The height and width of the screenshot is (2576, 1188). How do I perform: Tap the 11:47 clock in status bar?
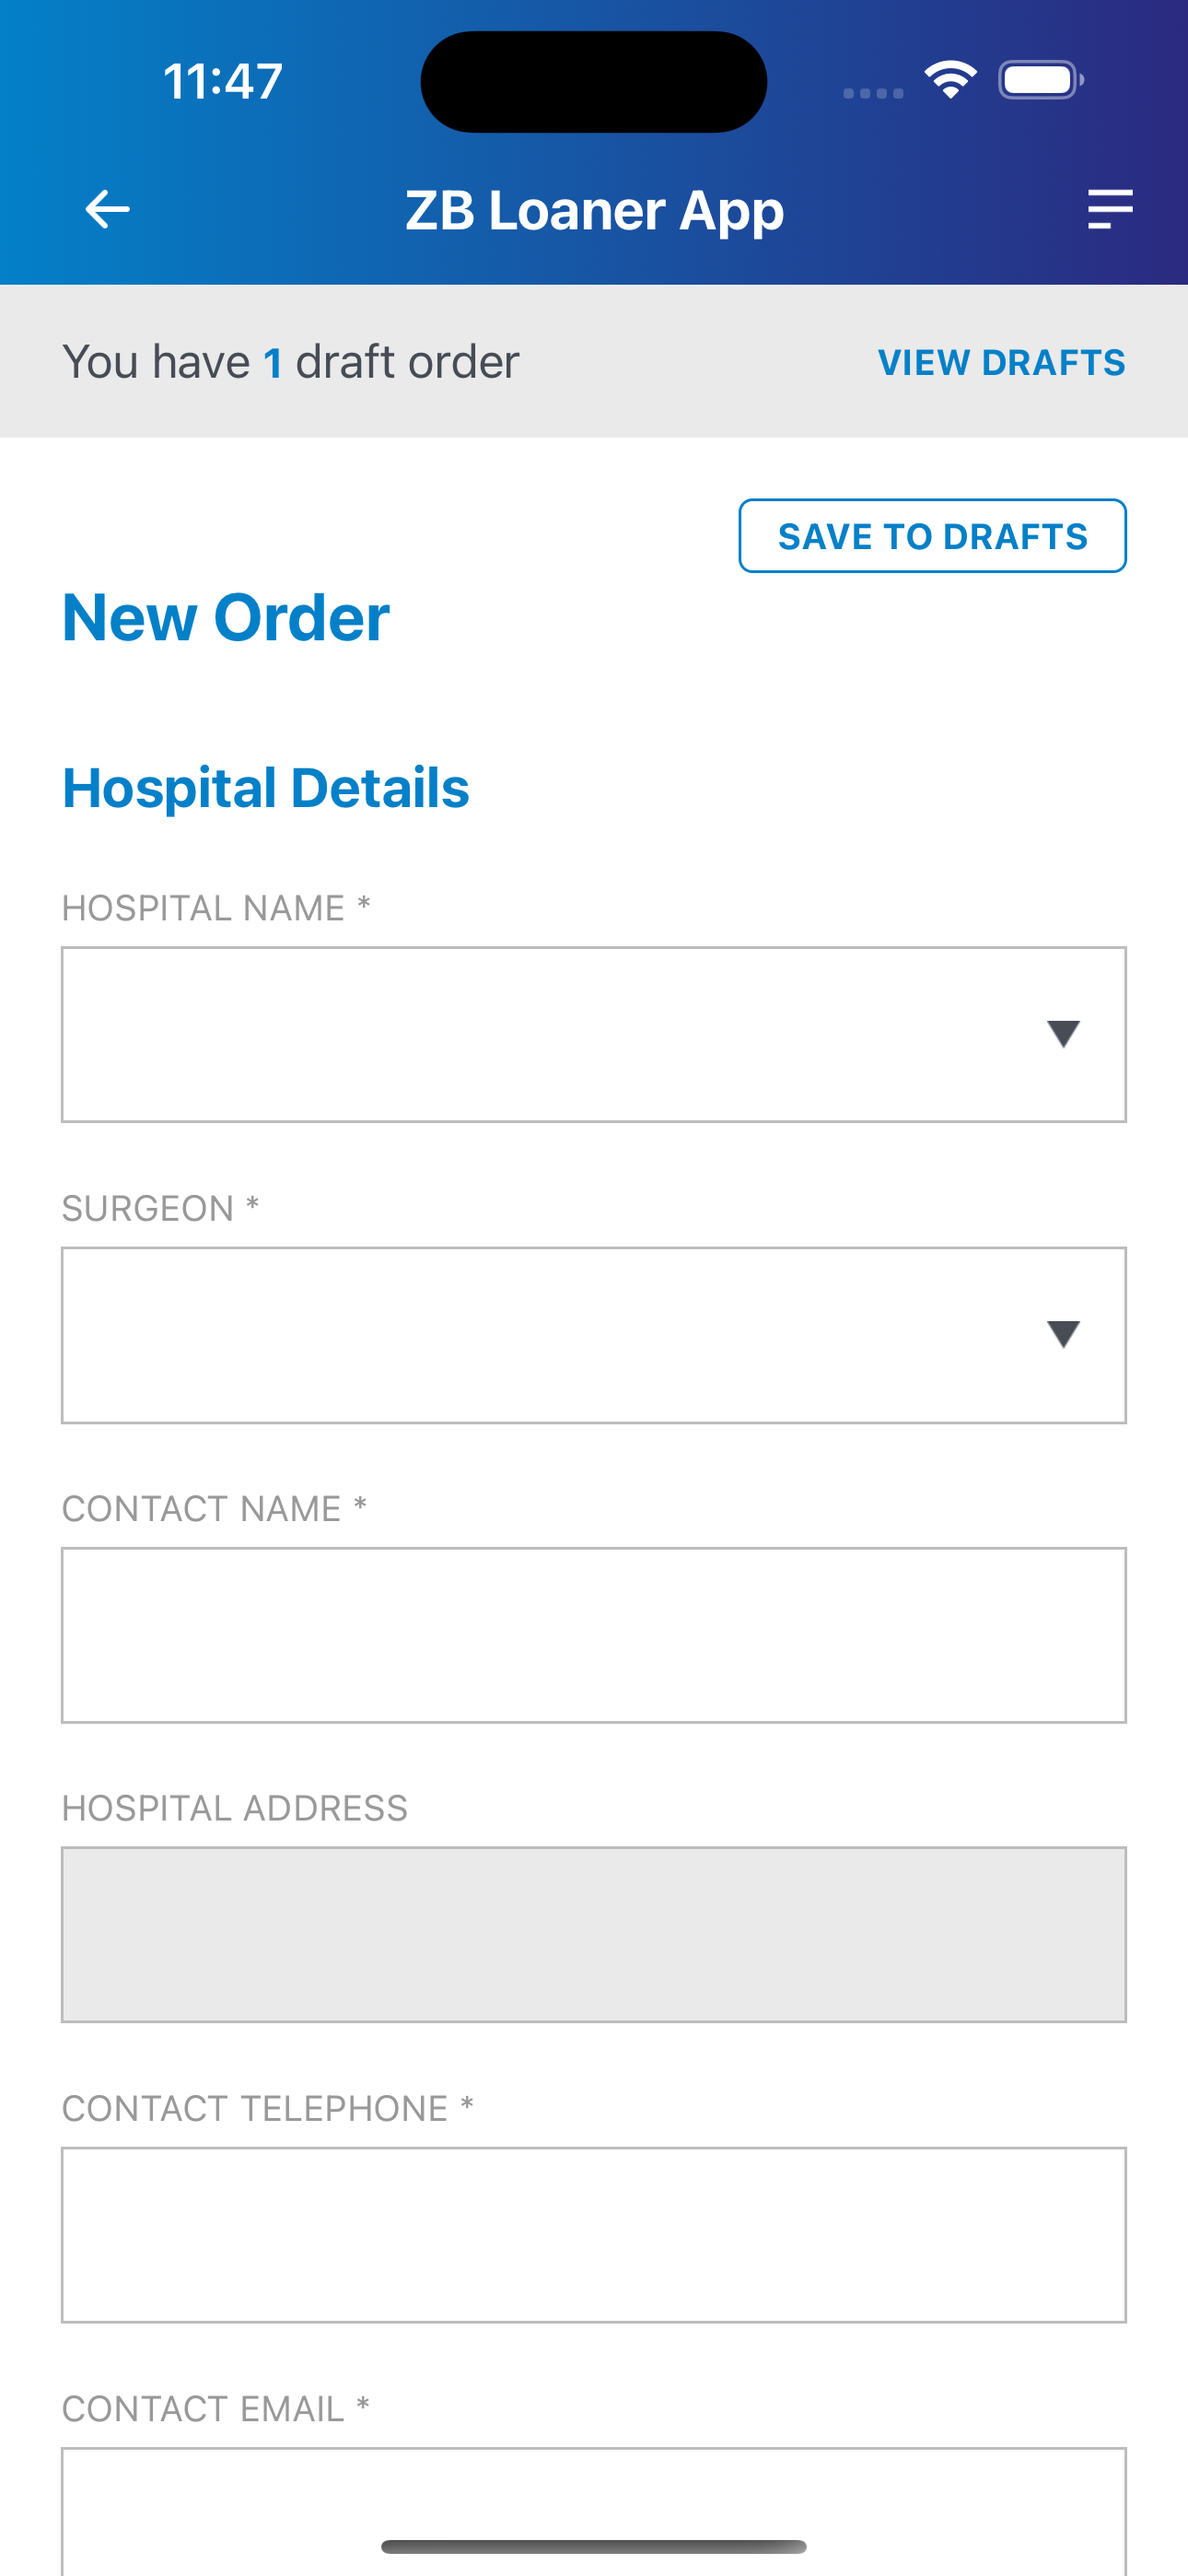[x=223, y=81]
